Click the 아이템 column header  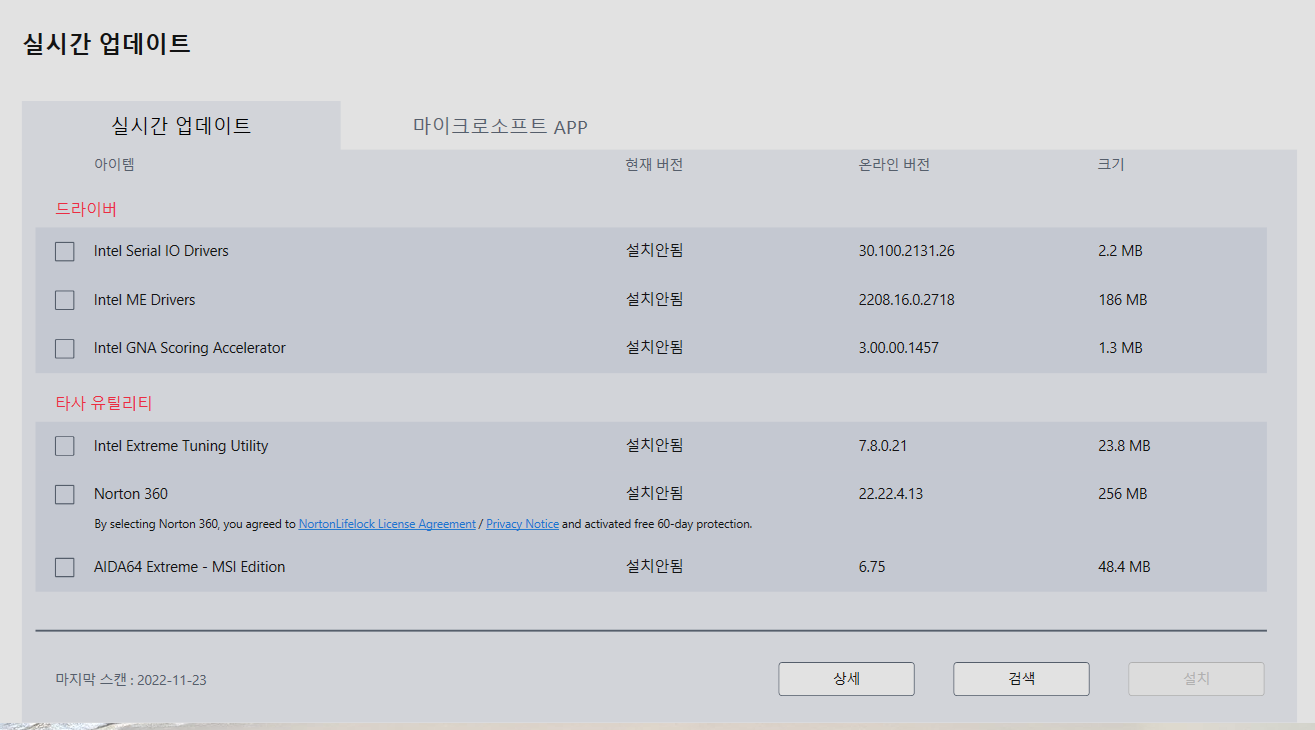[114, 165]
